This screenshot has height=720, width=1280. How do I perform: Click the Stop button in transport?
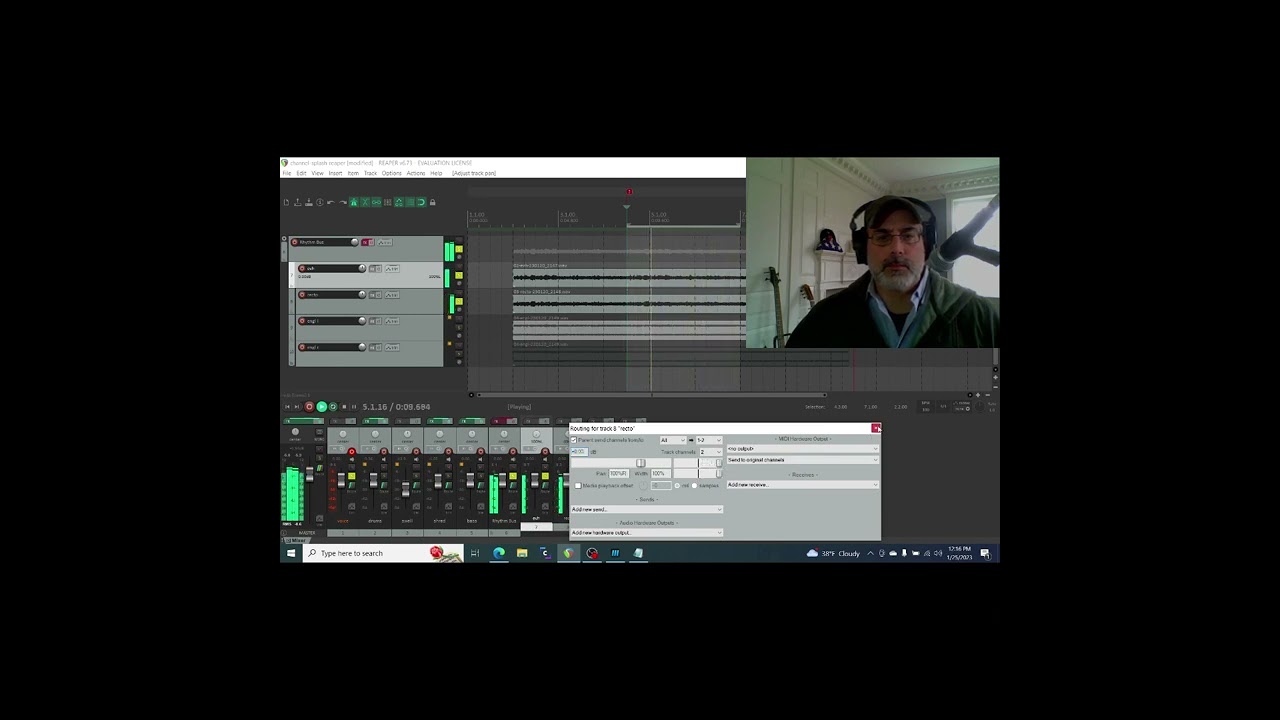pos(344,407)
